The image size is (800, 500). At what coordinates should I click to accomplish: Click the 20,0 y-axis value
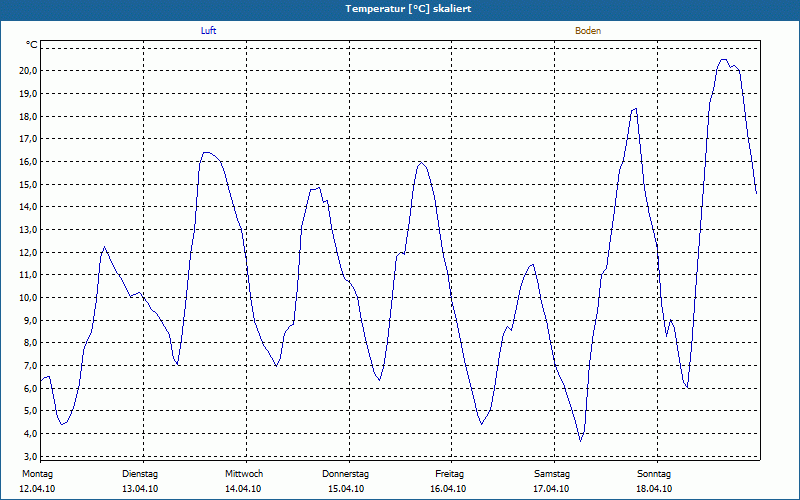(x=29, y=70)
